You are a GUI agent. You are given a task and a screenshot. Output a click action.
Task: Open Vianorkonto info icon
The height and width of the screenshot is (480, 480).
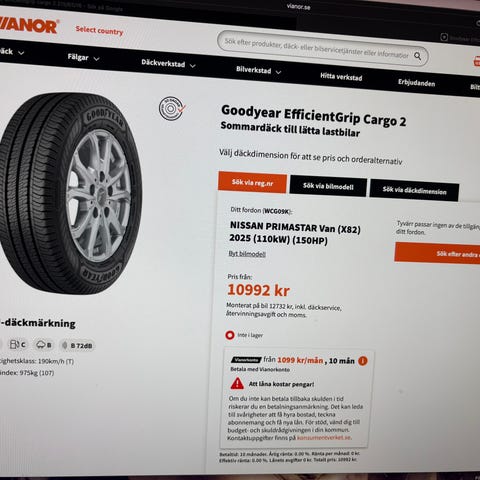pos(363,361)
